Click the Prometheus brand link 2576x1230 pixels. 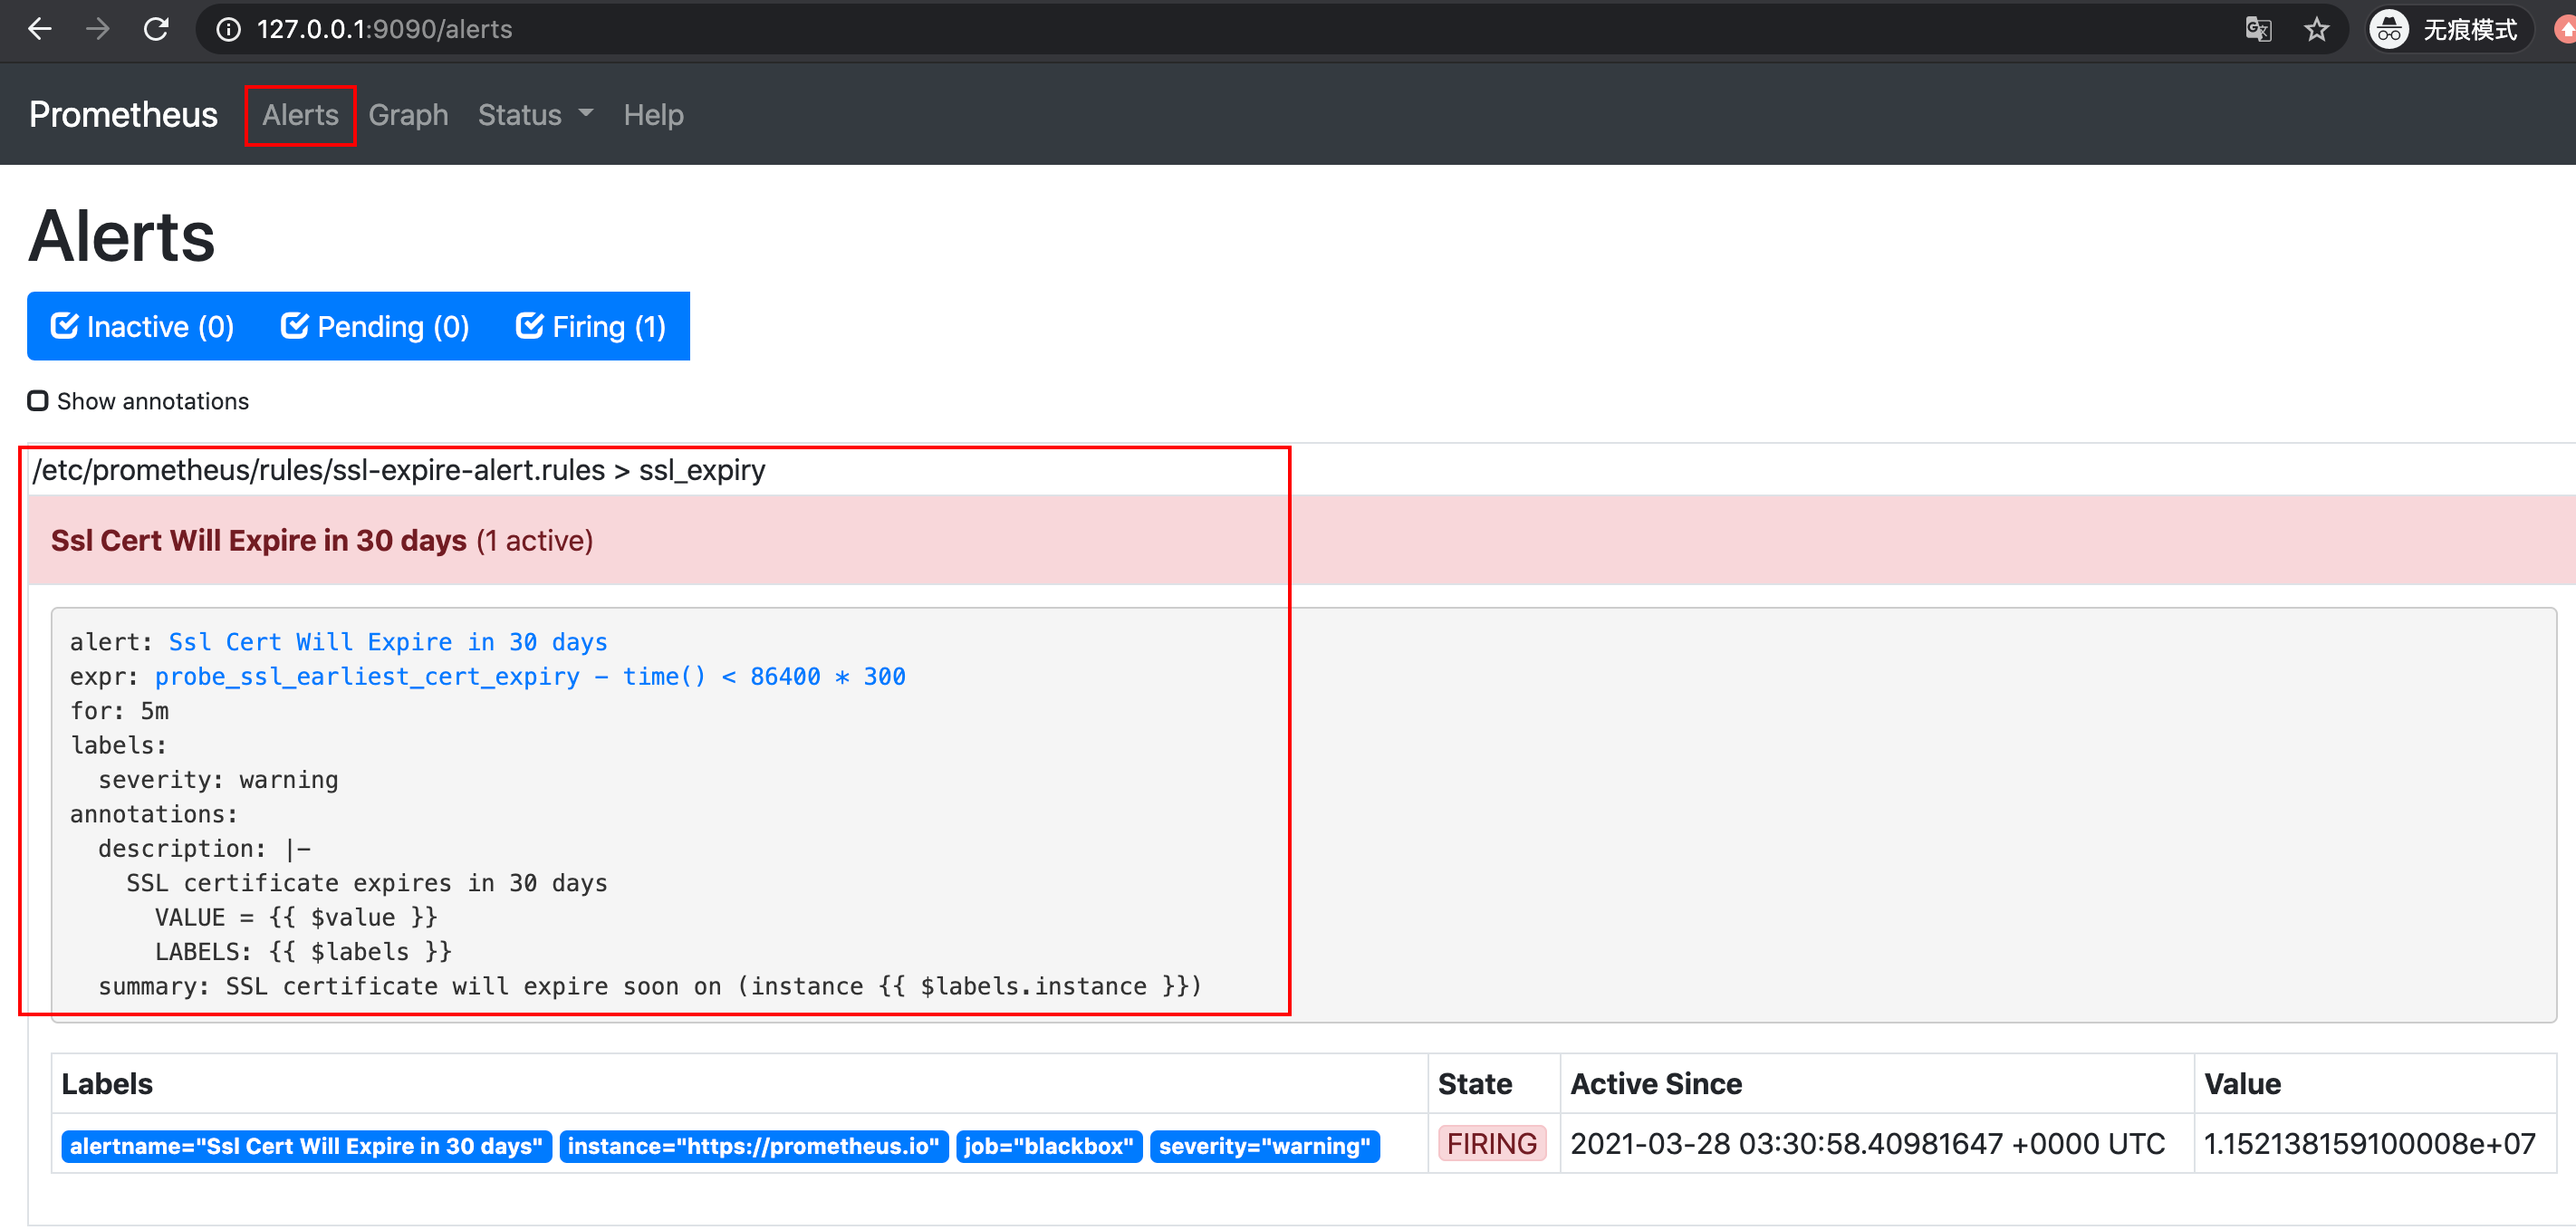(123, 115)
